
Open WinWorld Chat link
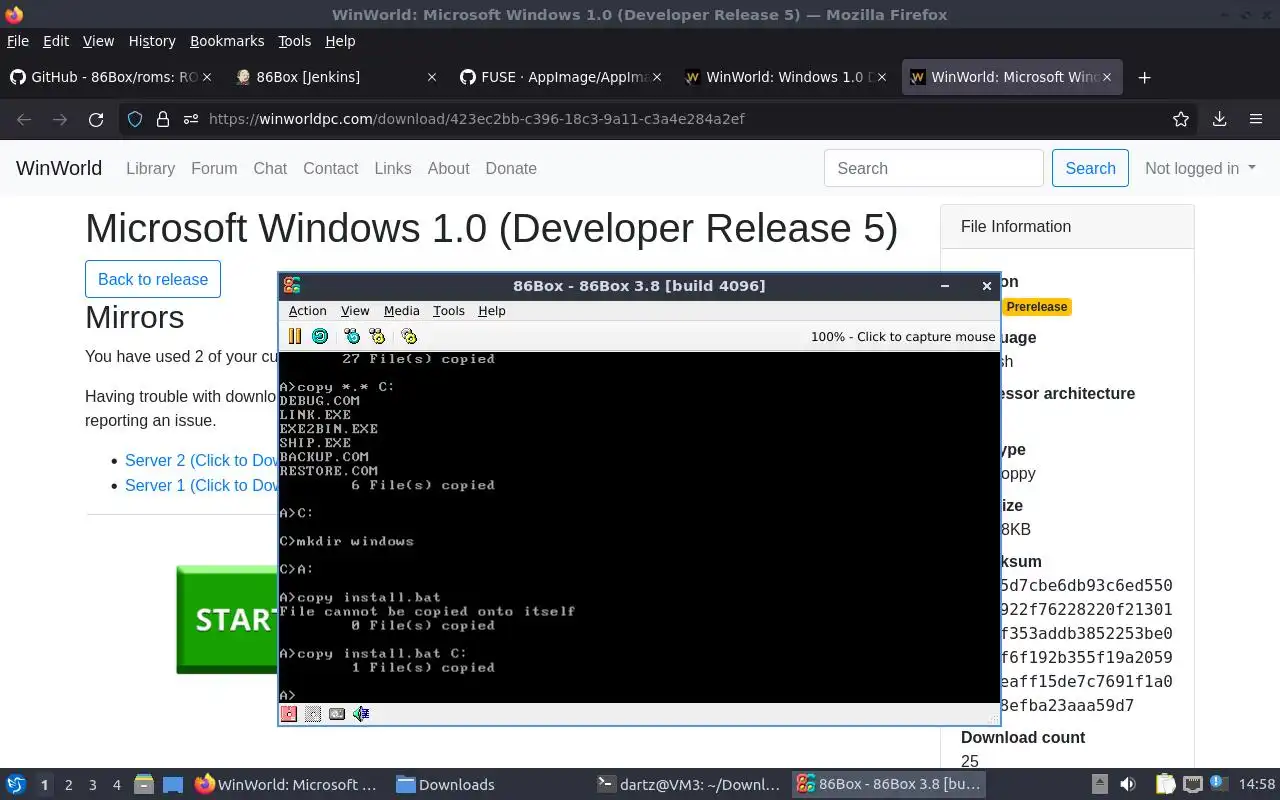click(x=270, y=168)
